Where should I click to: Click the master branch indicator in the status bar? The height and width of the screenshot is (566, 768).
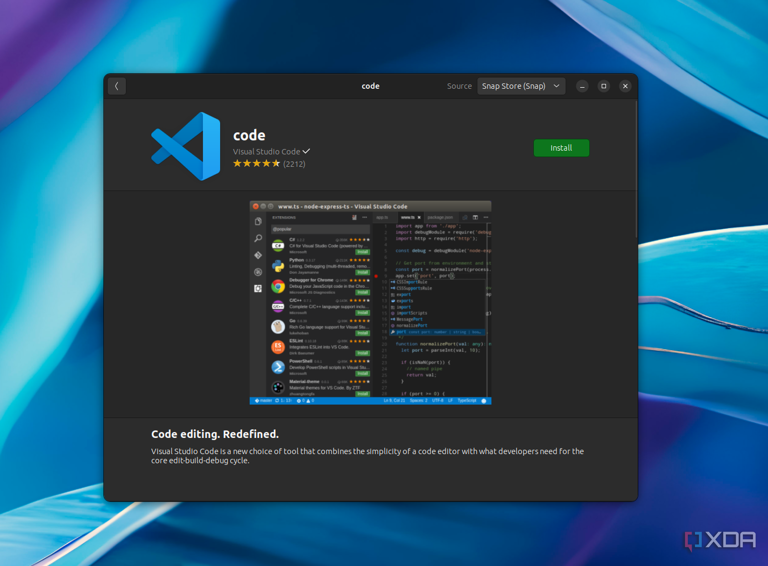pyautogui.click(x=264, y=401)
